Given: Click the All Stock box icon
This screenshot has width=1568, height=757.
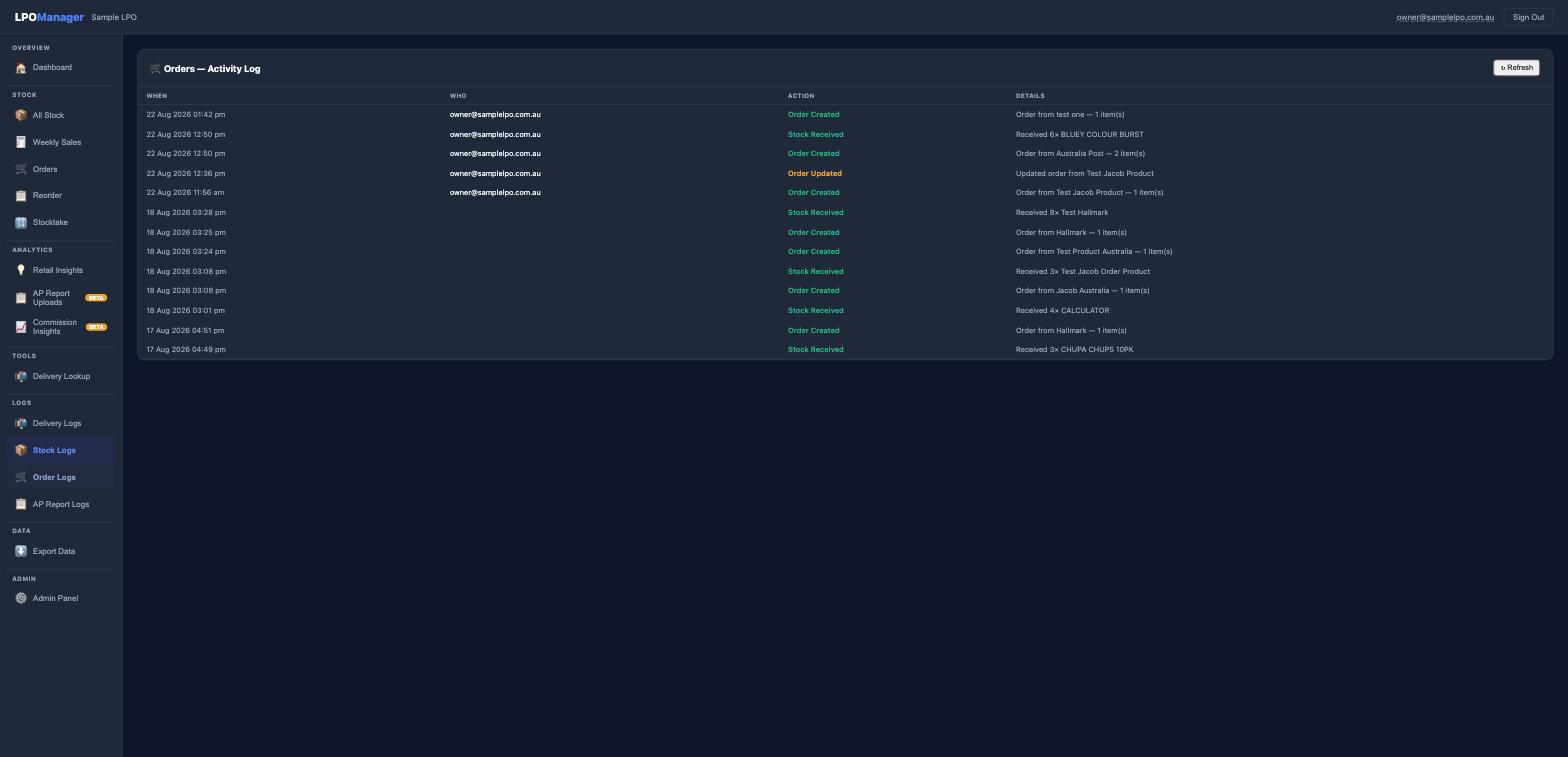Looking at the screenshot, I should (21, 115).
